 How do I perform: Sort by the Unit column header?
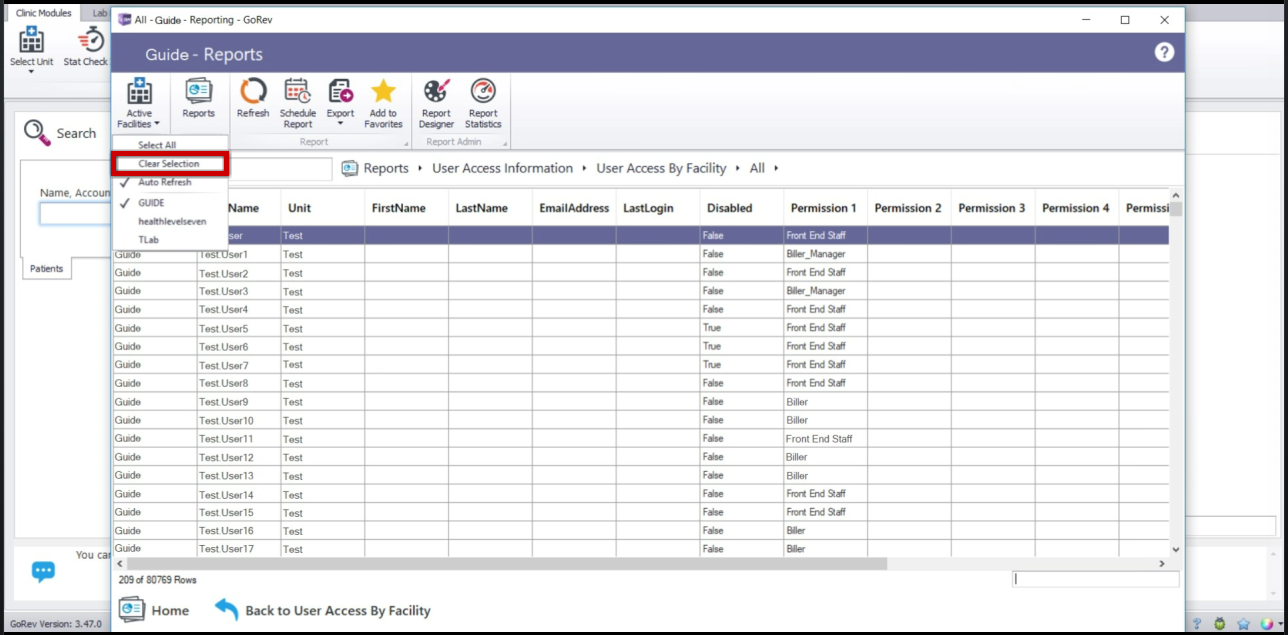(x=323, y=208)
